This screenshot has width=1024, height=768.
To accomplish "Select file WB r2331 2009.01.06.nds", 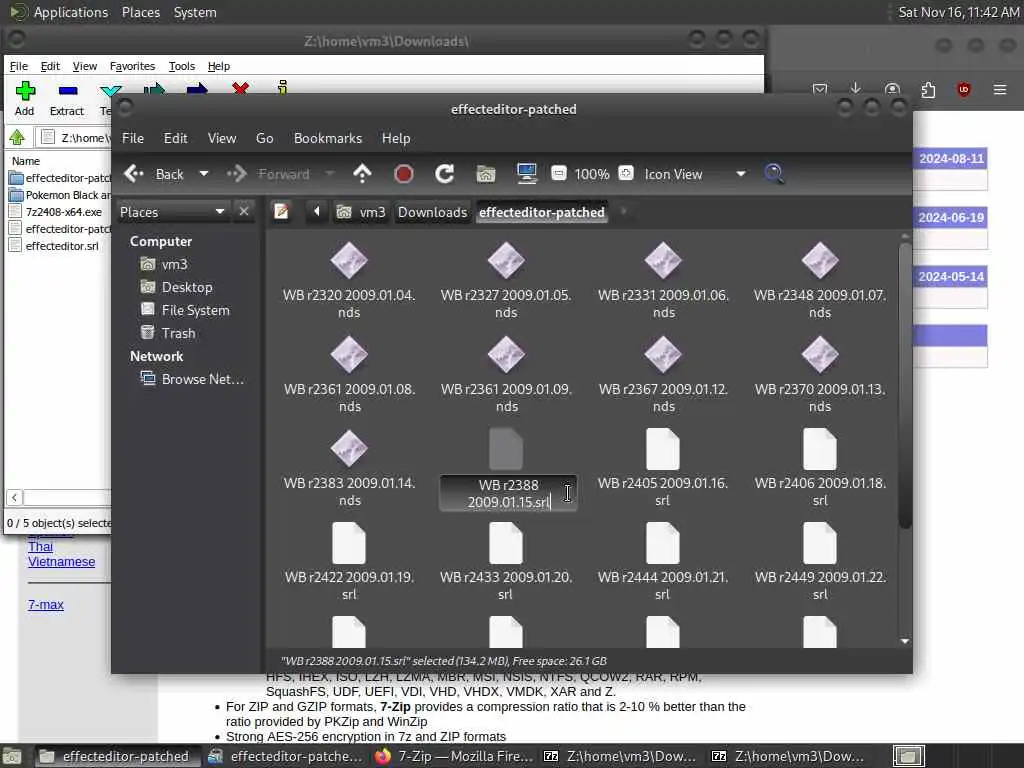I will tap(663, 280).
